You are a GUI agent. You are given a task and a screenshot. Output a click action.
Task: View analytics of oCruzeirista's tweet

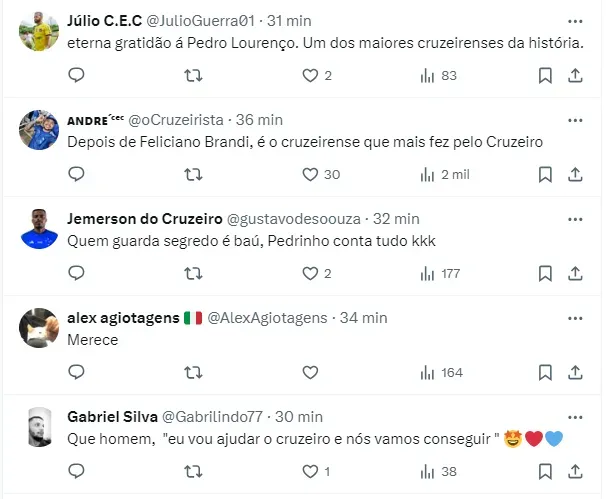click(x=428, y=175)
